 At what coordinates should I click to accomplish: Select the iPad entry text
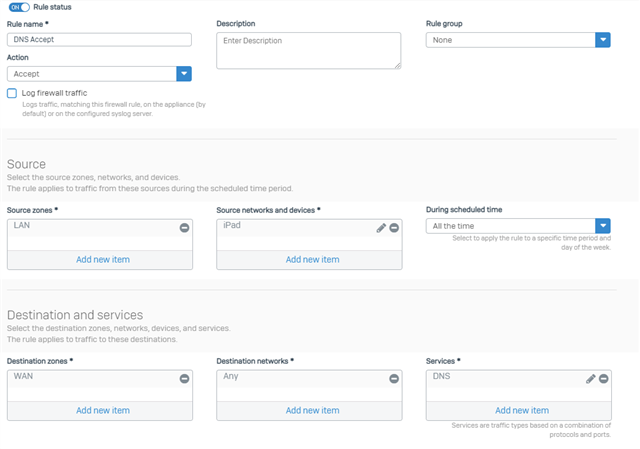click(x=232, y=225)
